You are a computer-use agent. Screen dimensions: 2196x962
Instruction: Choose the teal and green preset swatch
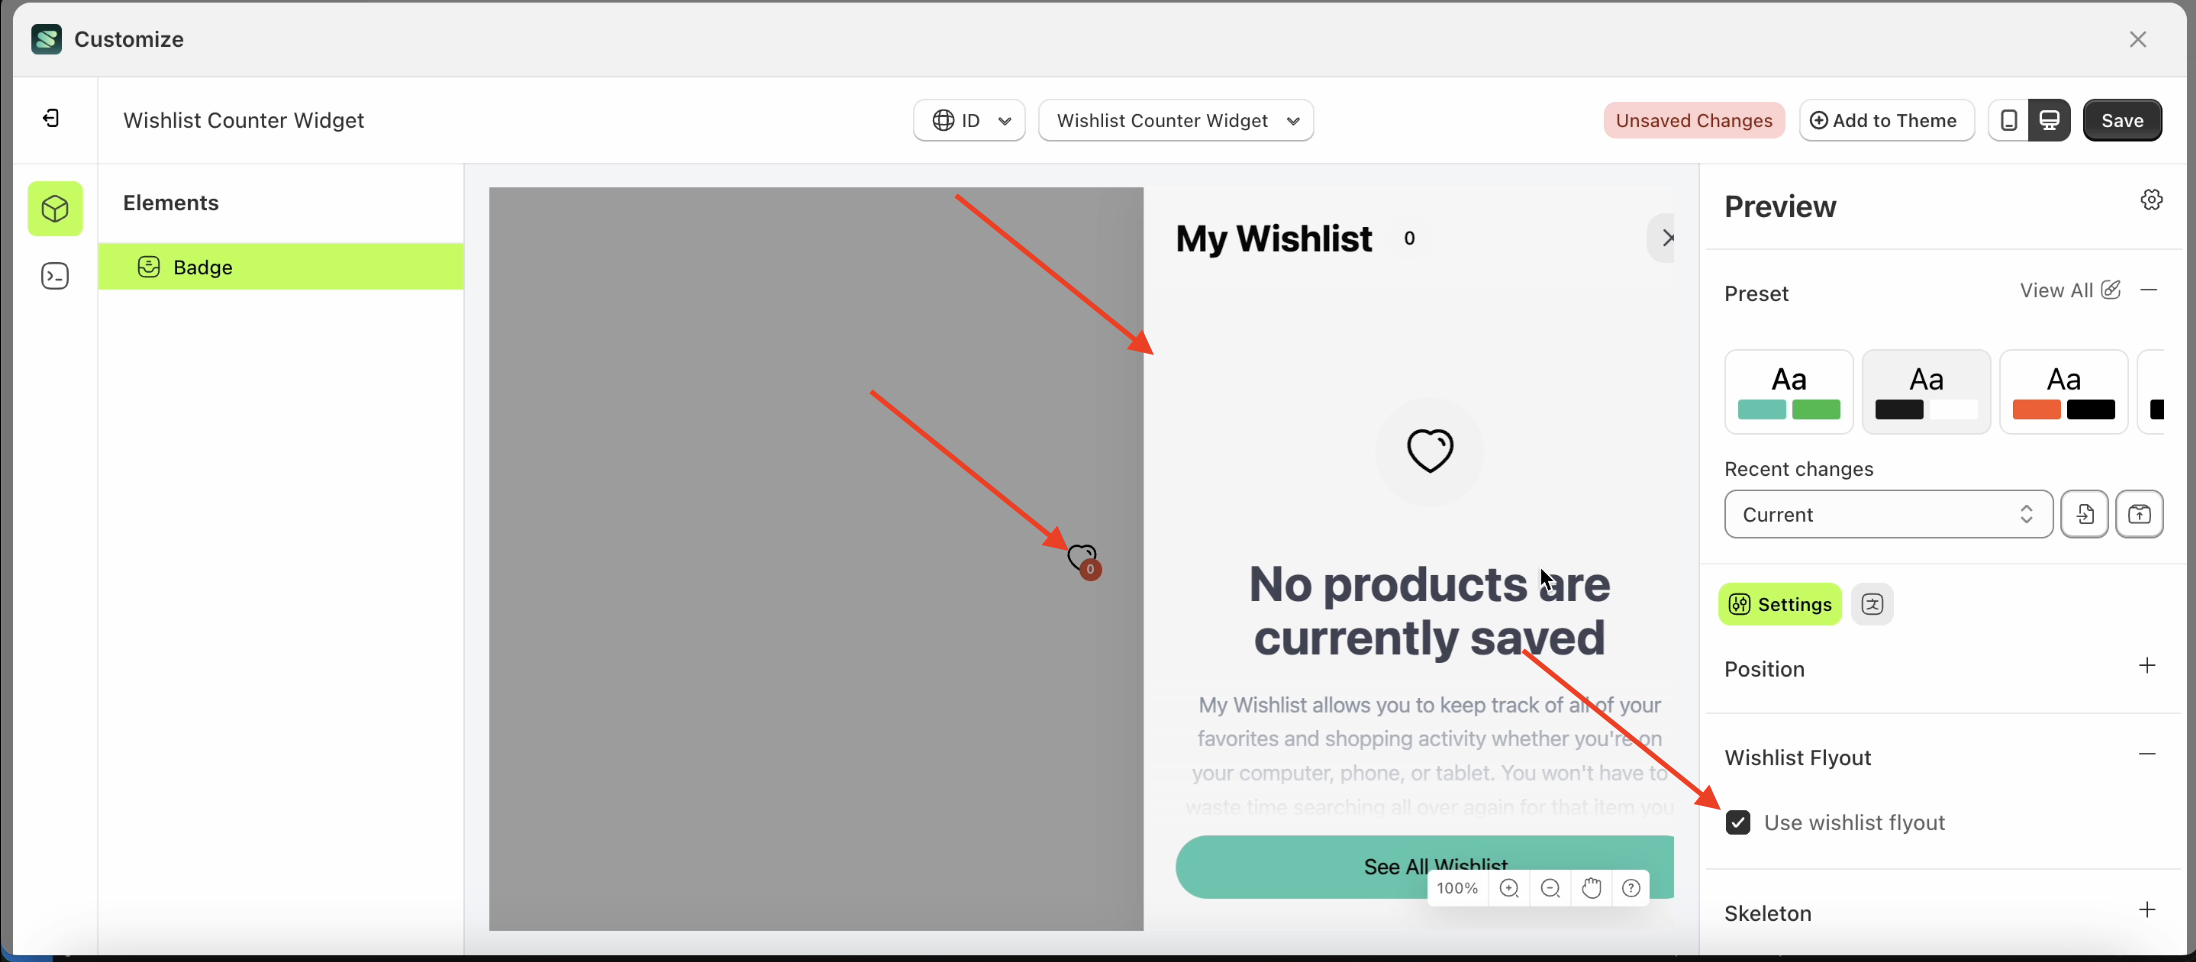click(1789, 392)
